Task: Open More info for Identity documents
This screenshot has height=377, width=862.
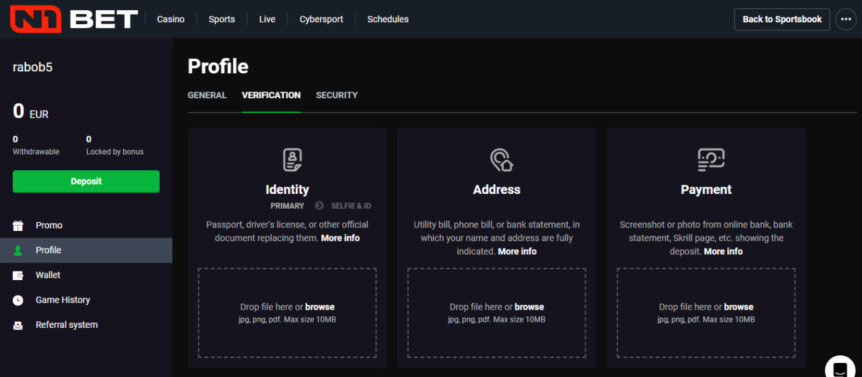Action: point(340,238)
